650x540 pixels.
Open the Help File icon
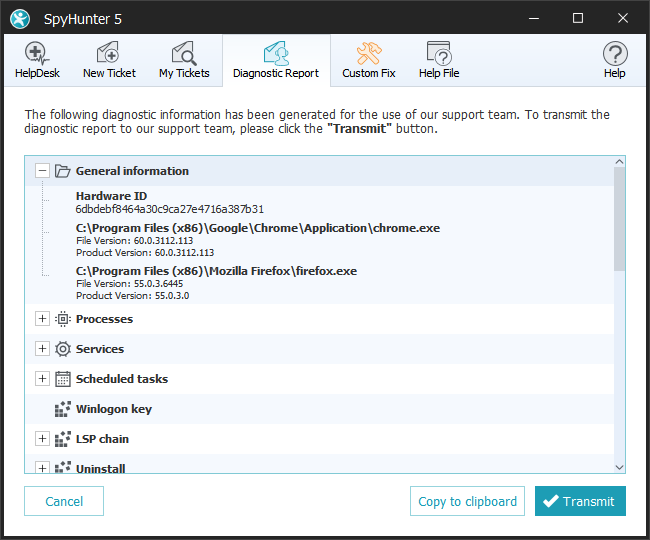[x=438, y=54]
